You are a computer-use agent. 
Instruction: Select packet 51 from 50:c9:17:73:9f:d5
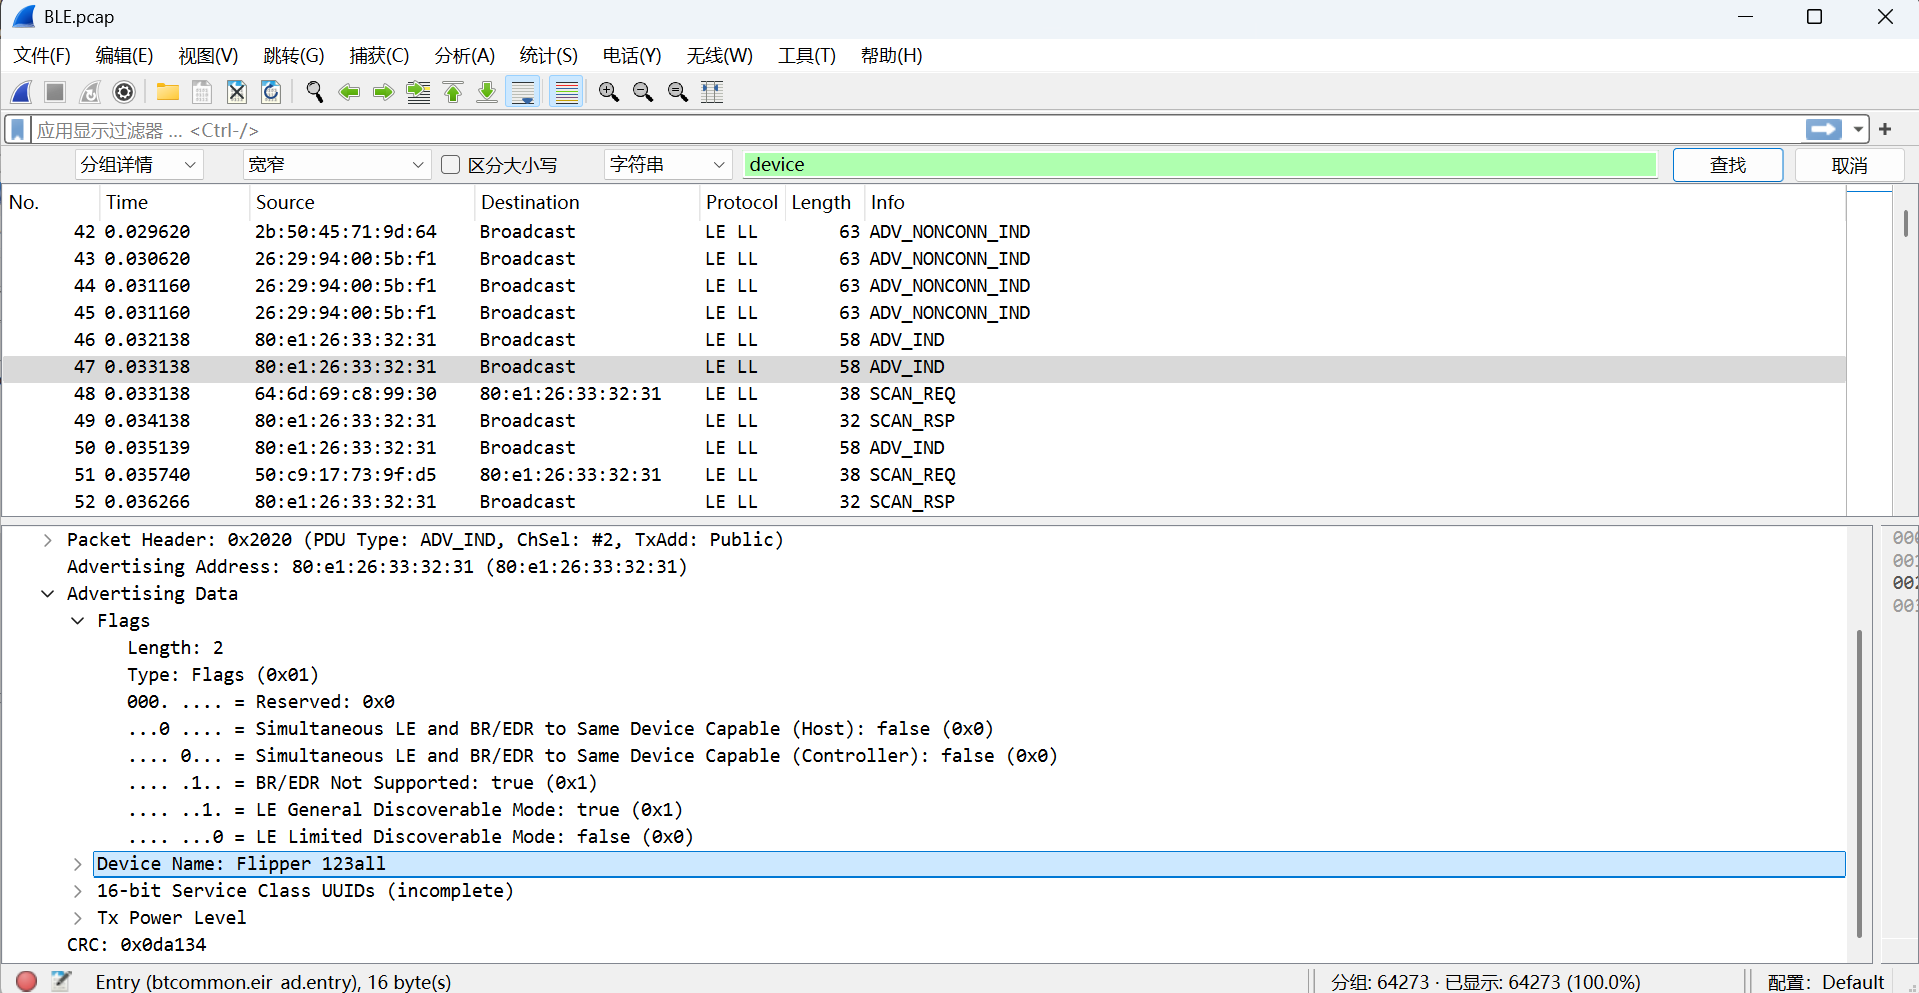[x=924, y=475]
